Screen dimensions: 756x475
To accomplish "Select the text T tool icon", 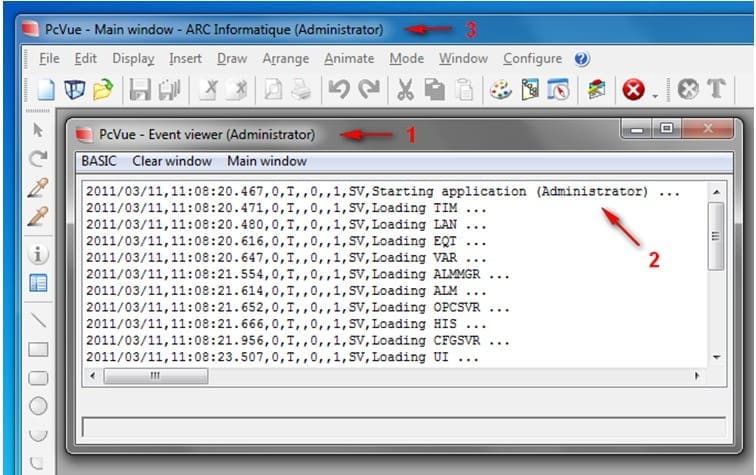I will pos(716,89).
